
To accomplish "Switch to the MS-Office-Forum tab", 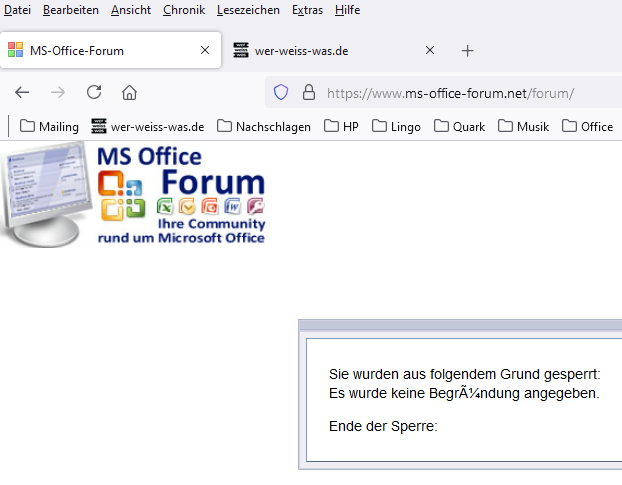I will pyautogui.click(x=110, y=50).
